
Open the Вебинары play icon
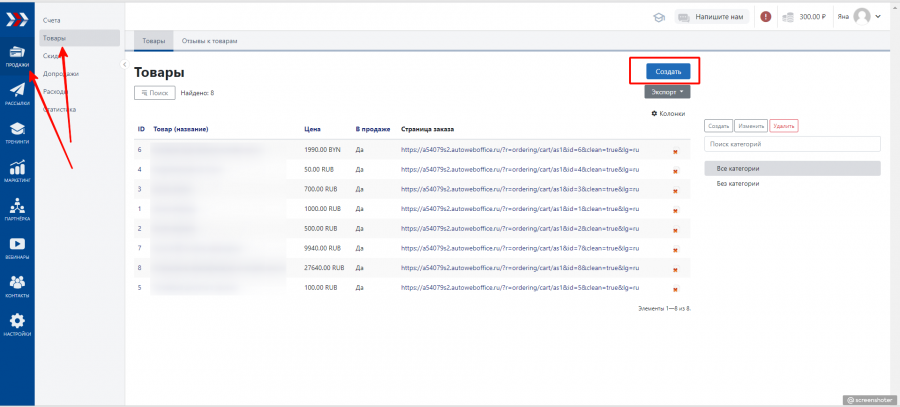[x=17, y=246]
